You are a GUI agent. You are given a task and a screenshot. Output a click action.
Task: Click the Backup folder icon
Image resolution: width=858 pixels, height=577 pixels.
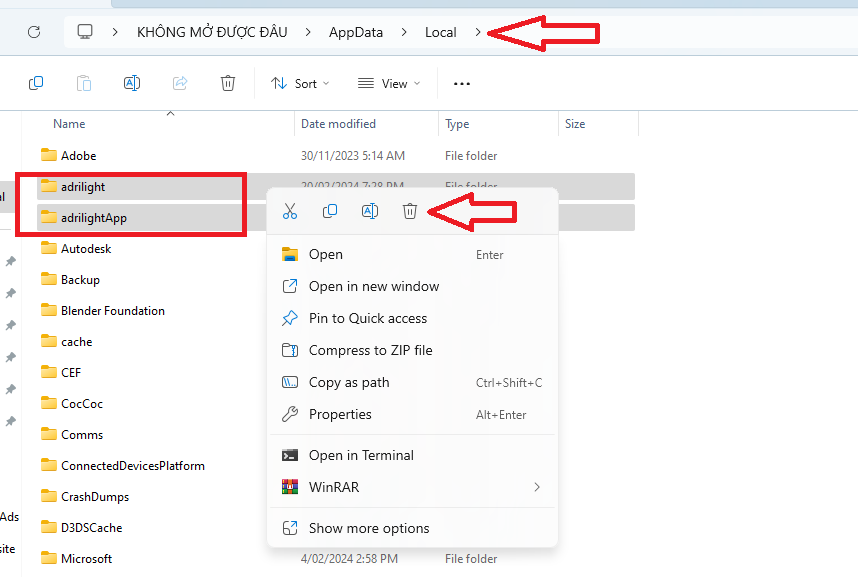[x=49, y=279]
